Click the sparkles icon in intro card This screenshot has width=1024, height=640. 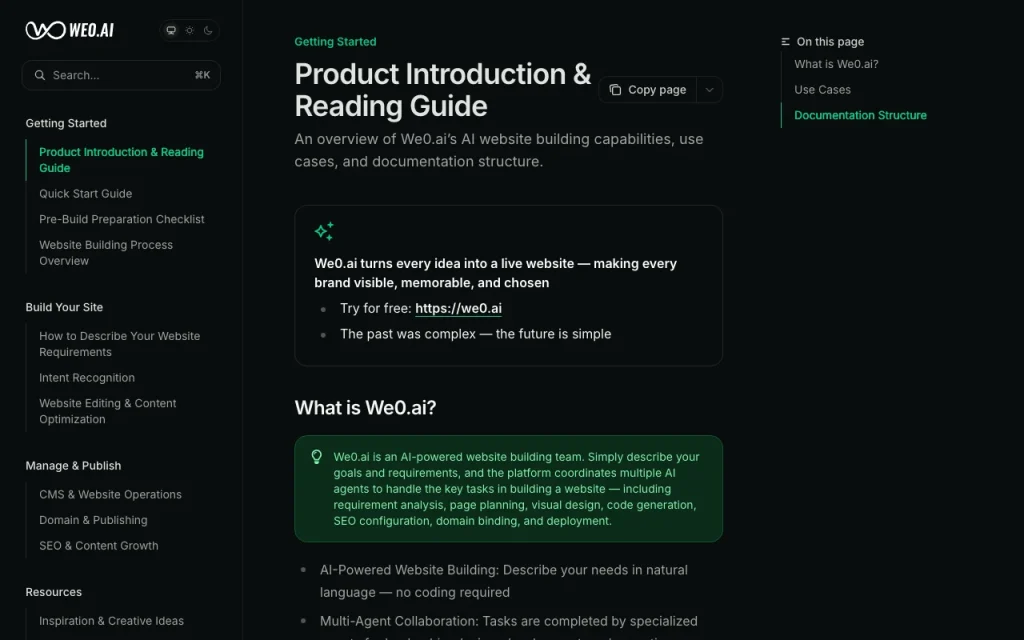pos(324,231)
